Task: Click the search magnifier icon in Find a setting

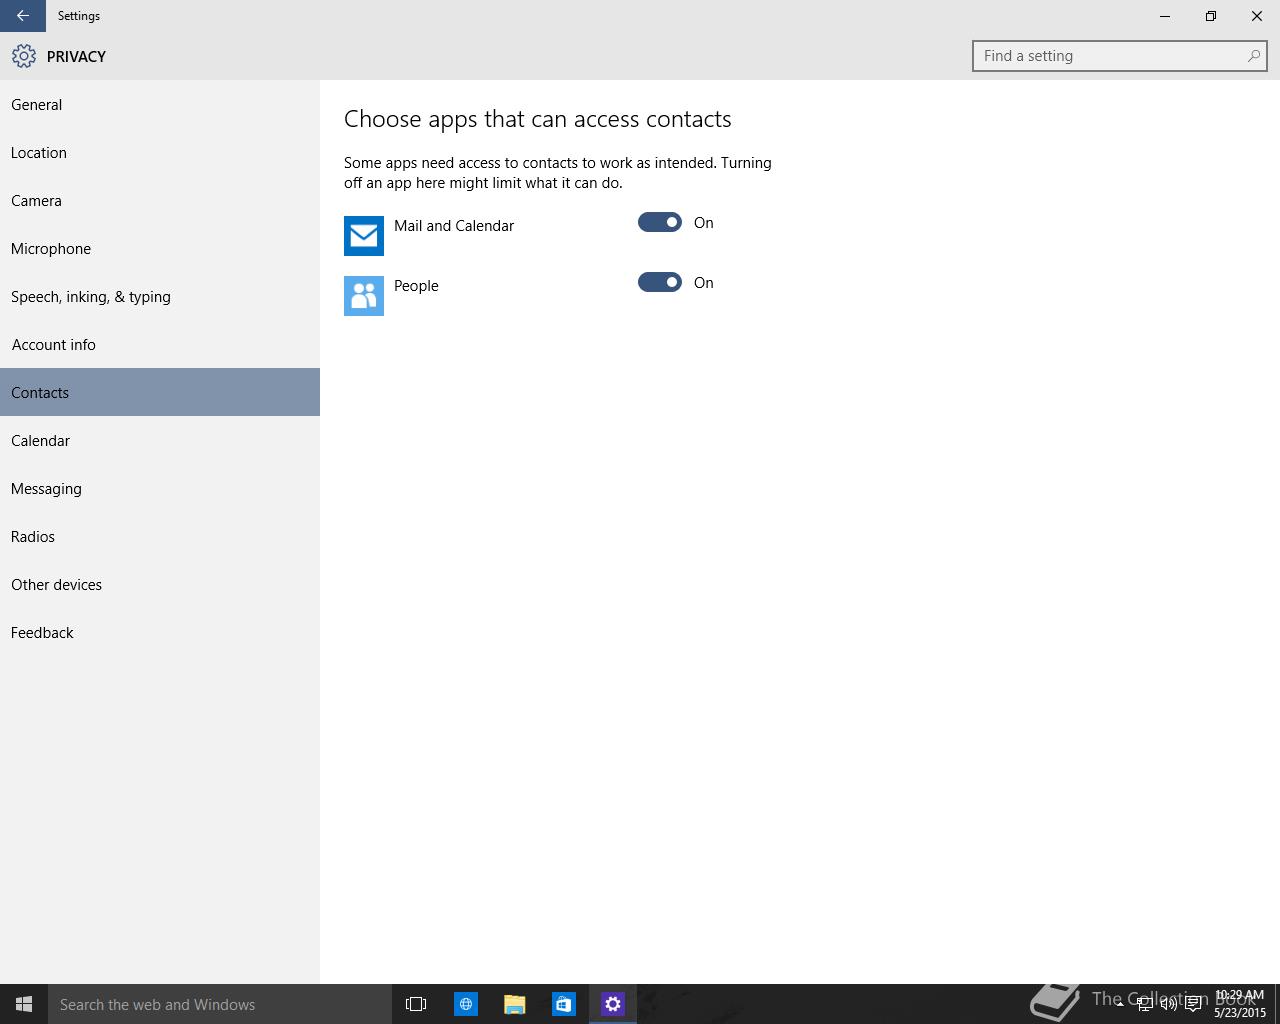Action: point(1253,56)
